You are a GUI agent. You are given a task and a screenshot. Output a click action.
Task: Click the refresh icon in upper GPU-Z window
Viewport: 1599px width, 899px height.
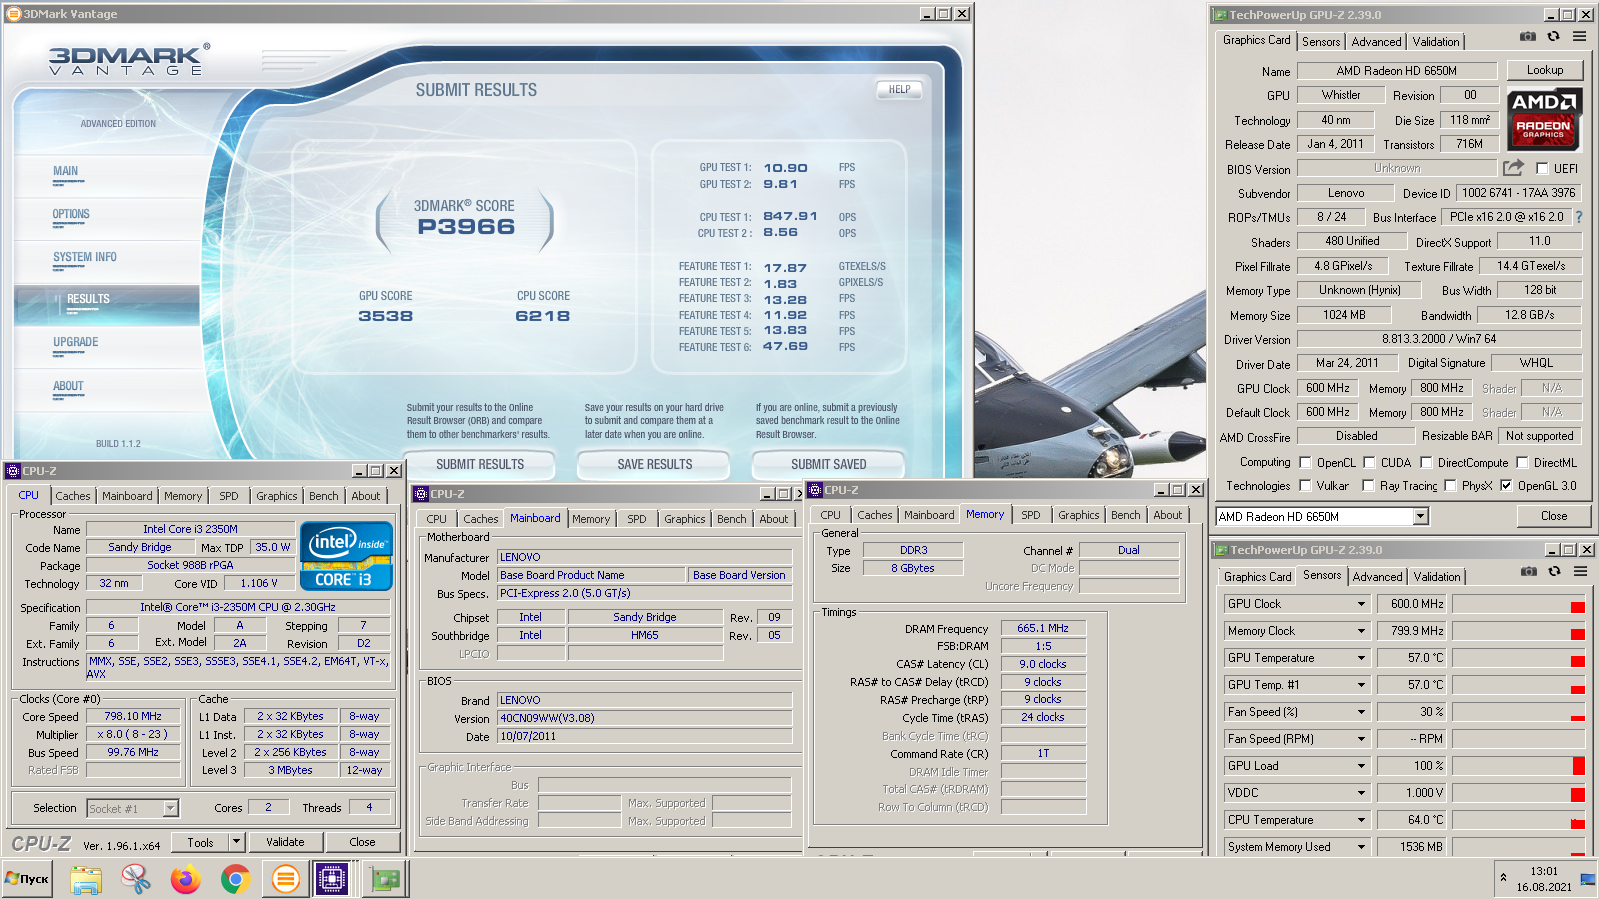tap(1553, 37)
